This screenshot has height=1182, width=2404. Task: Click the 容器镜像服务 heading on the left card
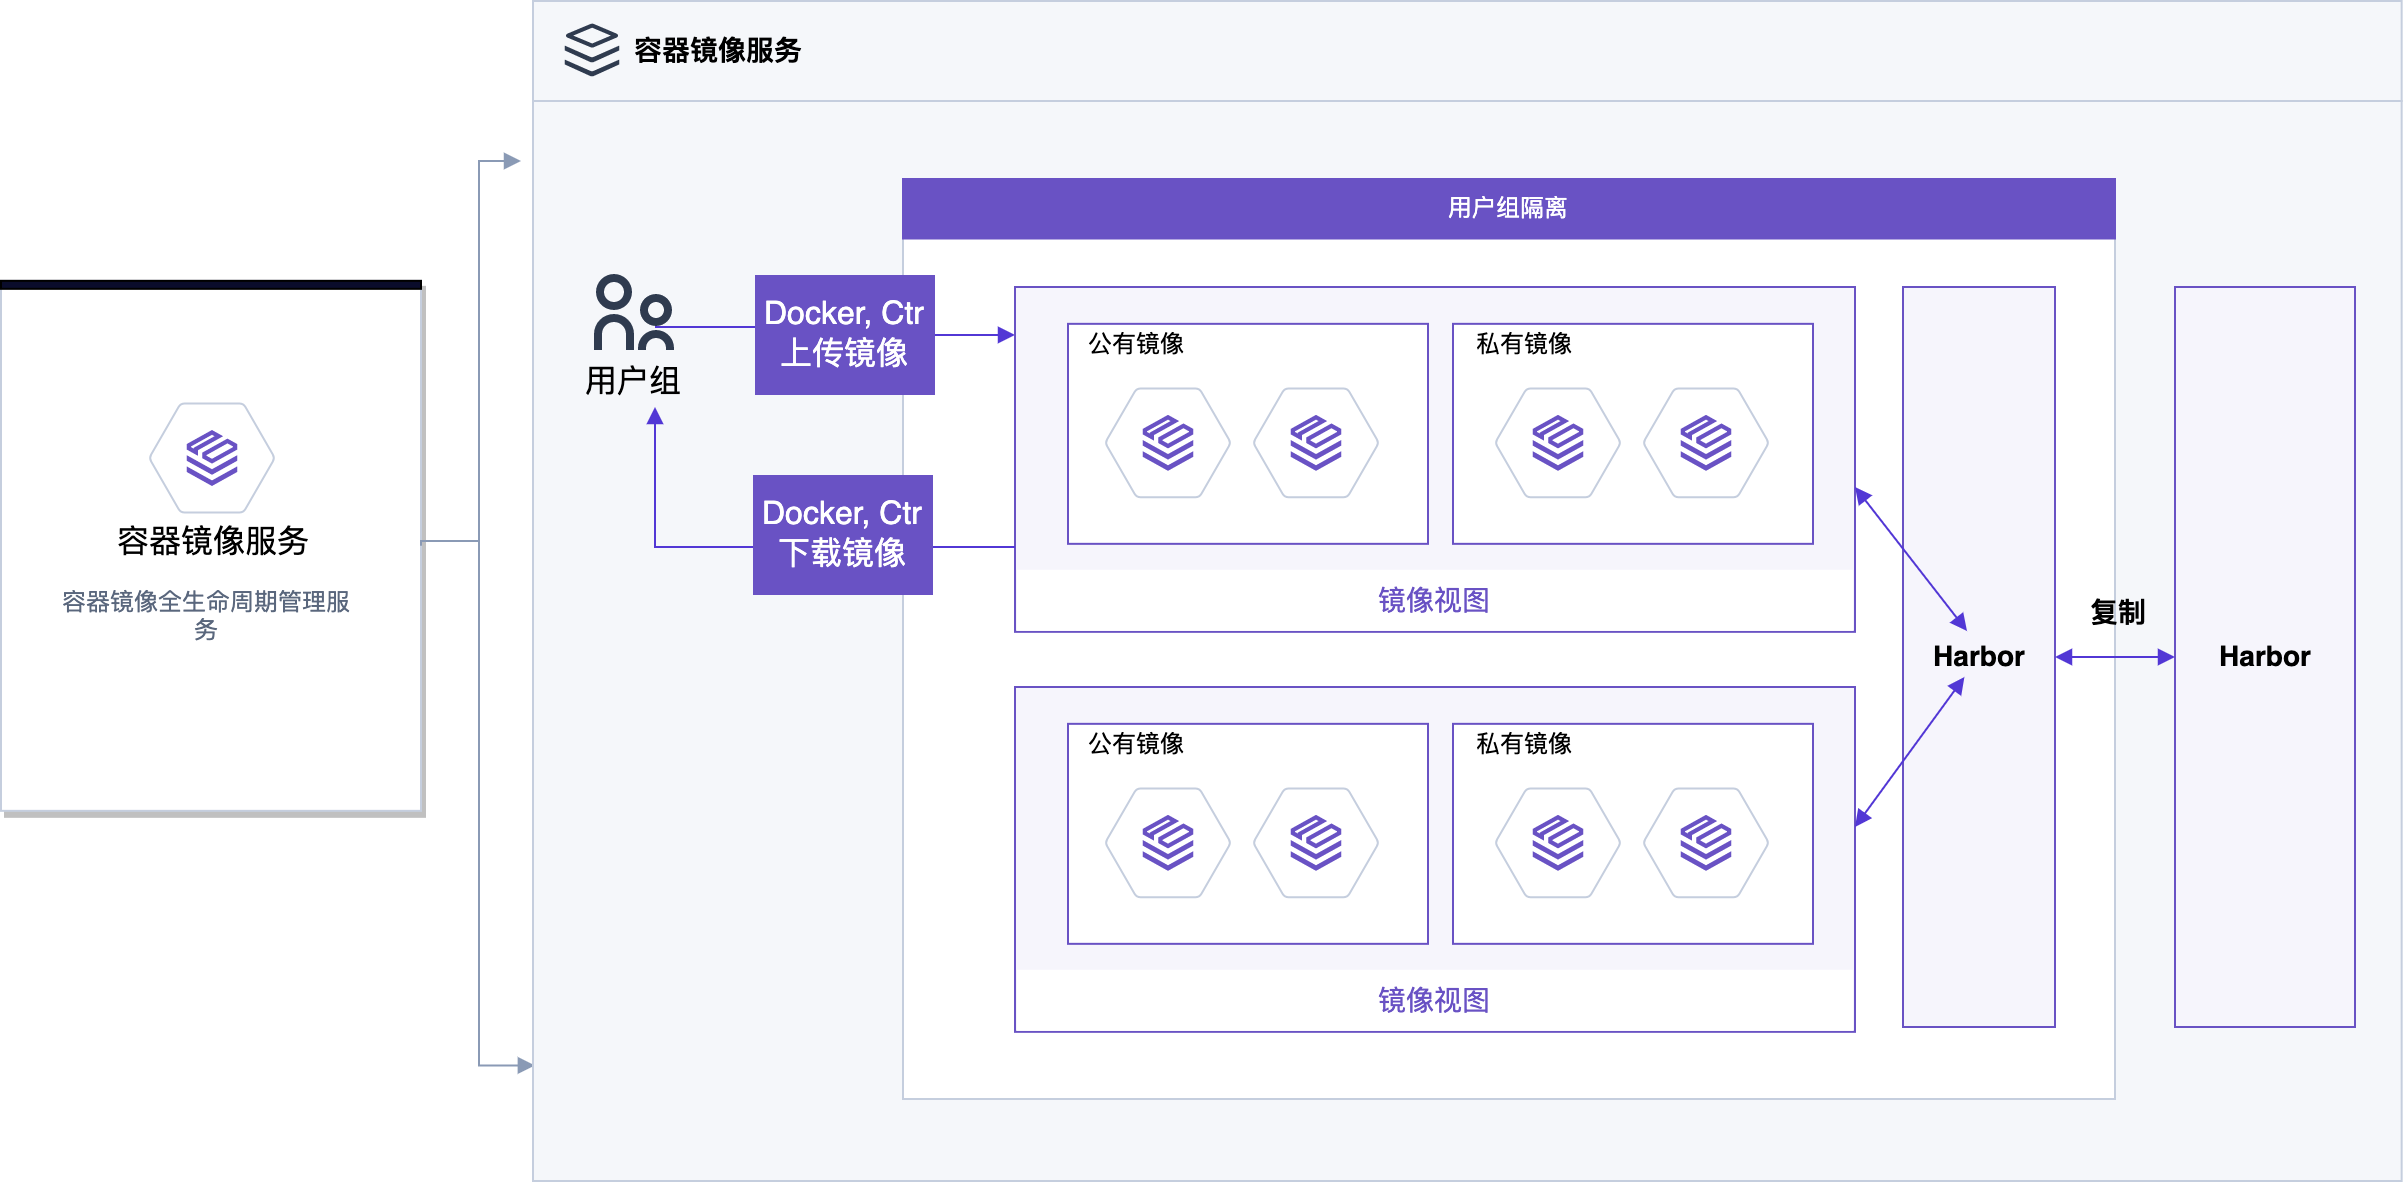click(212, 541)
